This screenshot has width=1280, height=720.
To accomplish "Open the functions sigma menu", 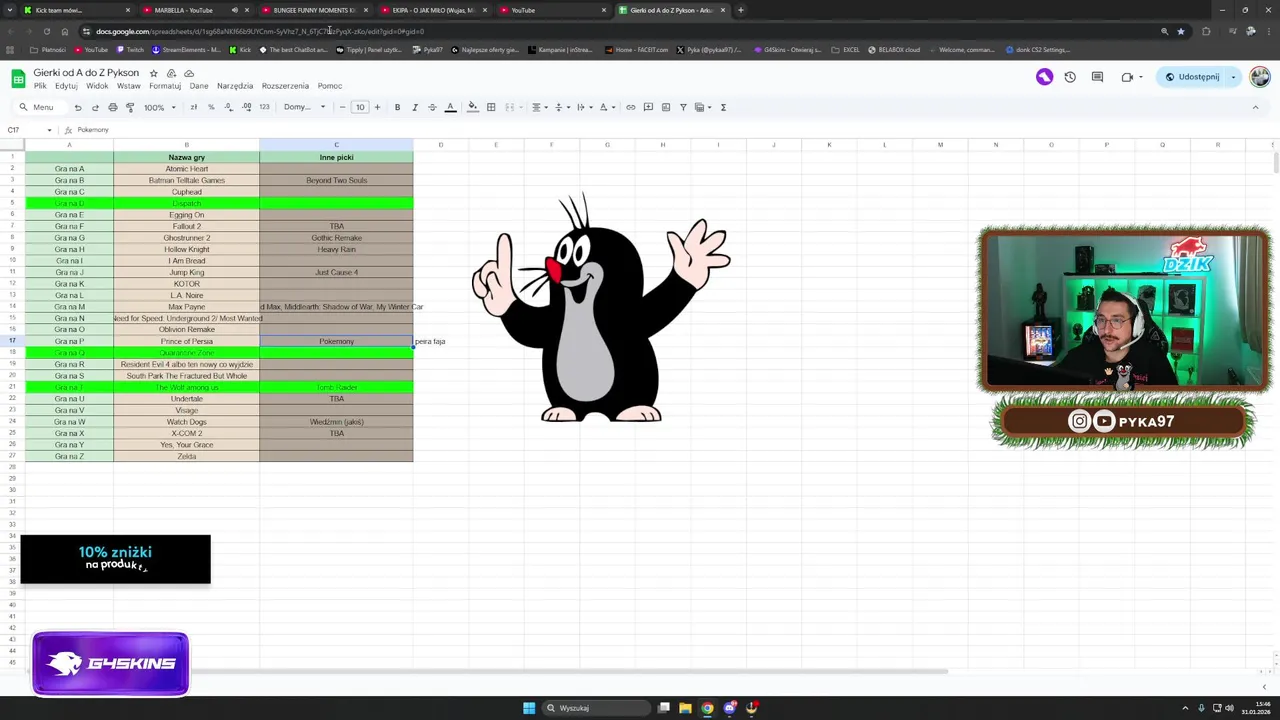I will (x=723, y=107).
